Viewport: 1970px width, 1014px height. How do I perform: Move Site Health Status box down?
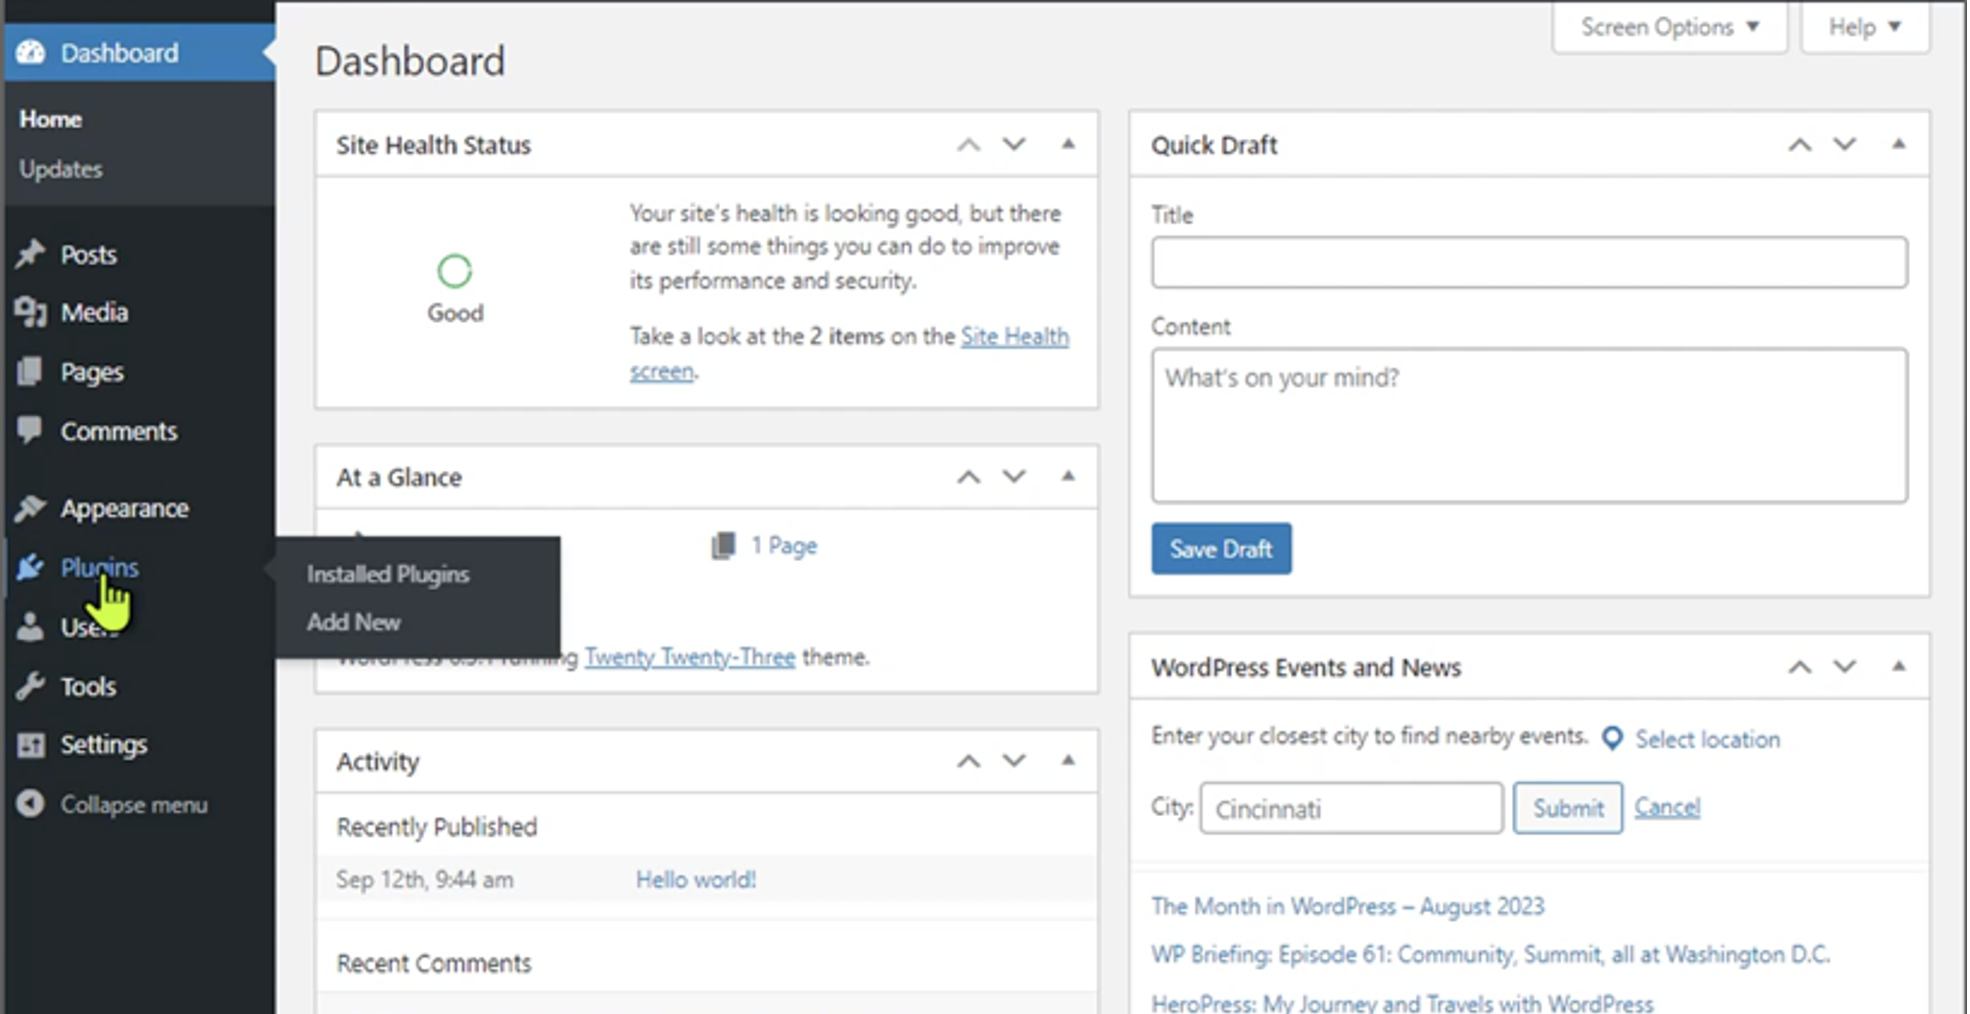pyautogui.click(x=1014, y=145)
